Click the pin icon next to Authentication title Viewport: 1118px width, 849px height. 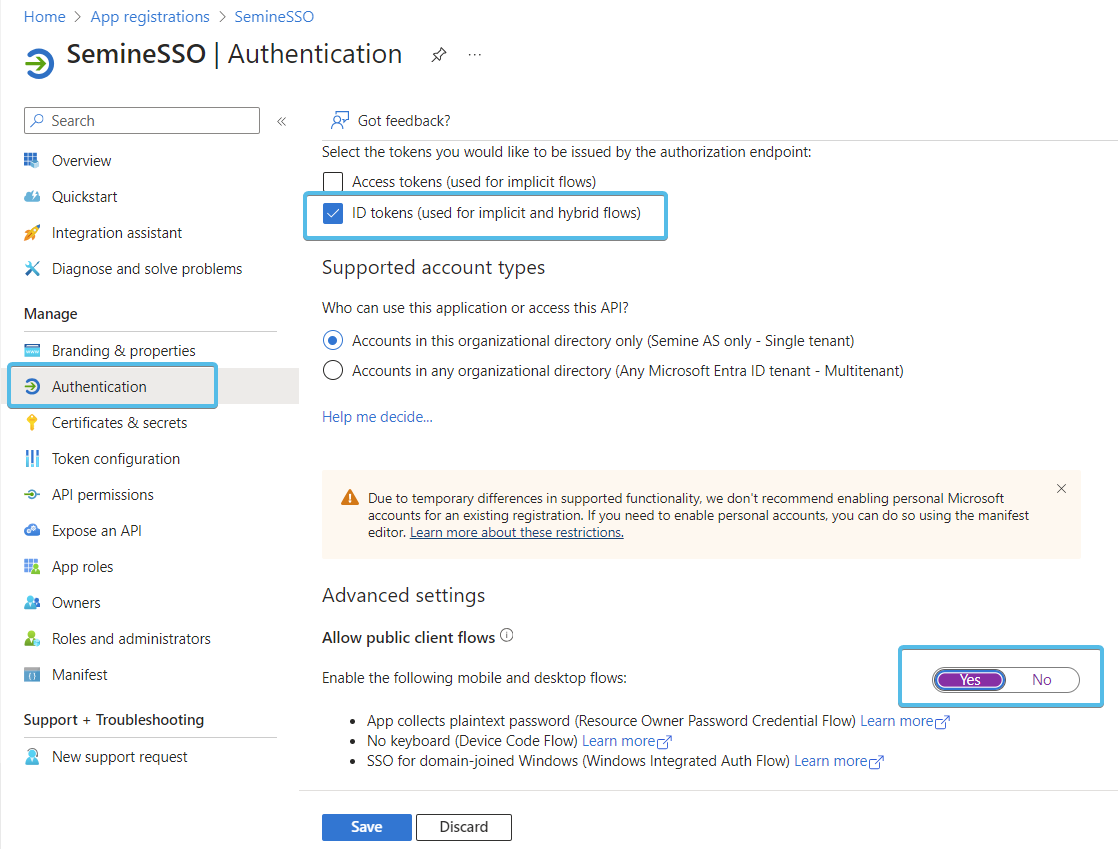click(438, 55)
